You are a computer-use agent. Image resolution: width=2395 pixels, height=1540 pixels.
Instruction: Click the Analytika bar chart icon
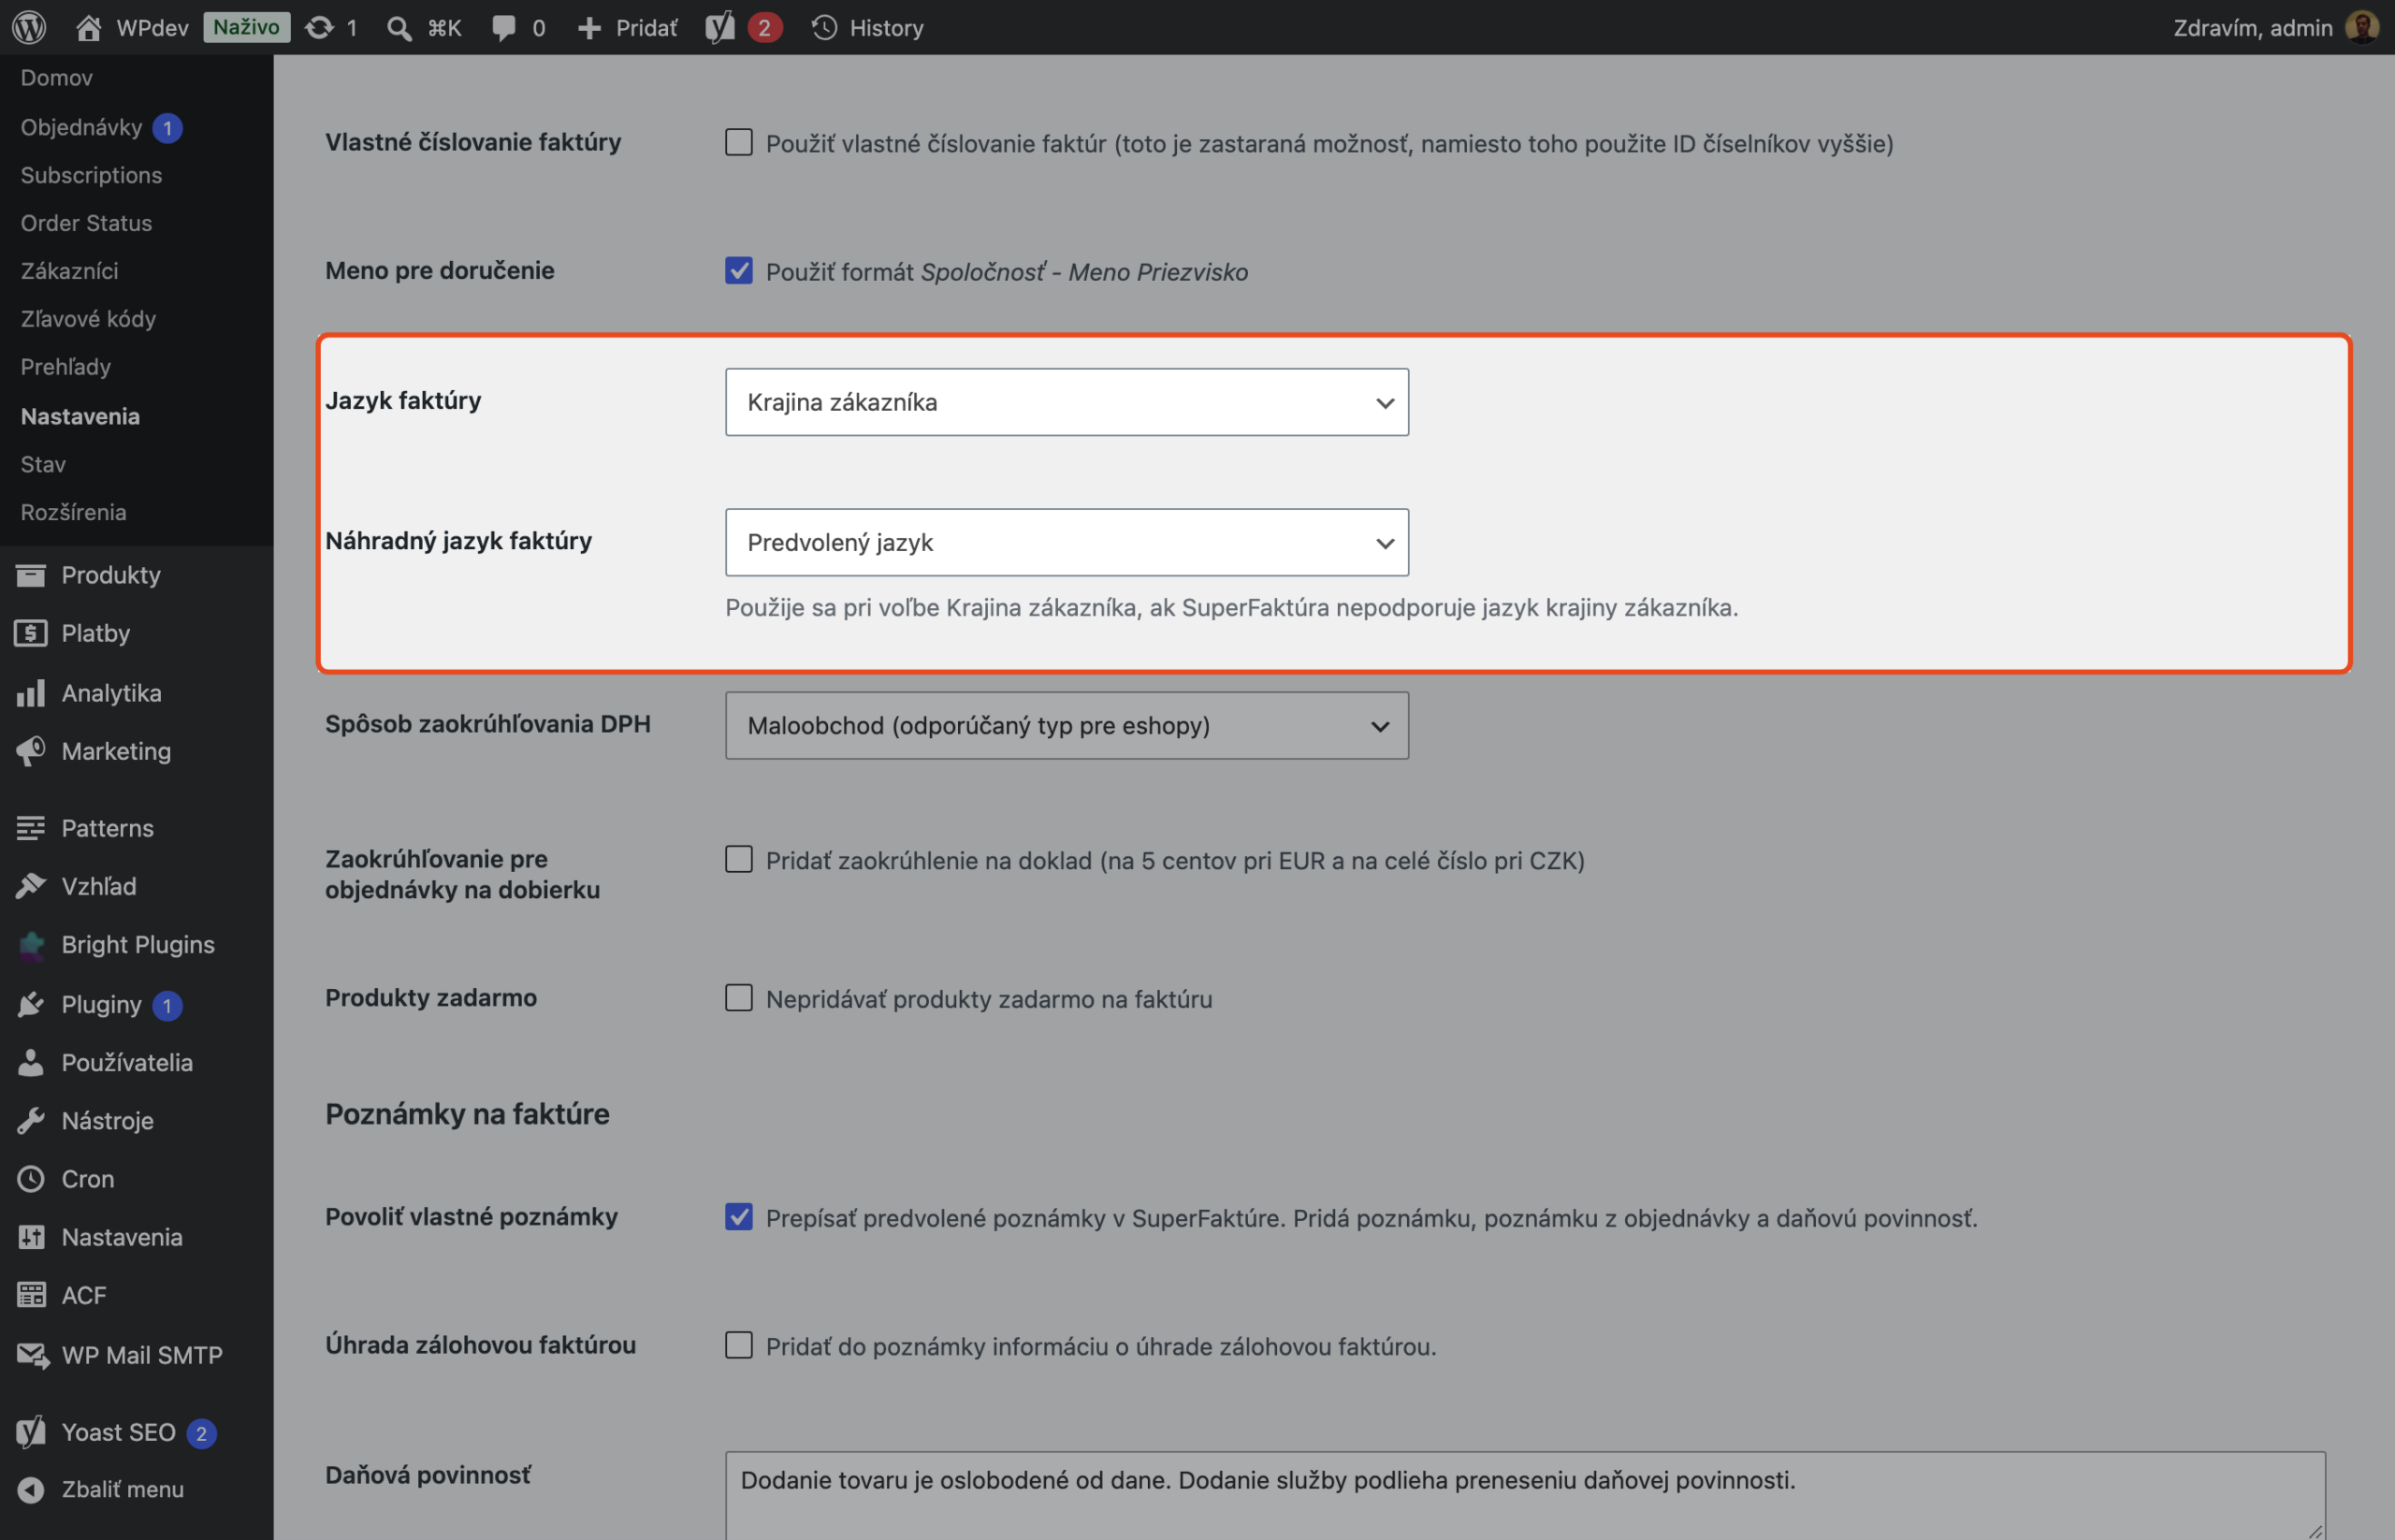31,692
